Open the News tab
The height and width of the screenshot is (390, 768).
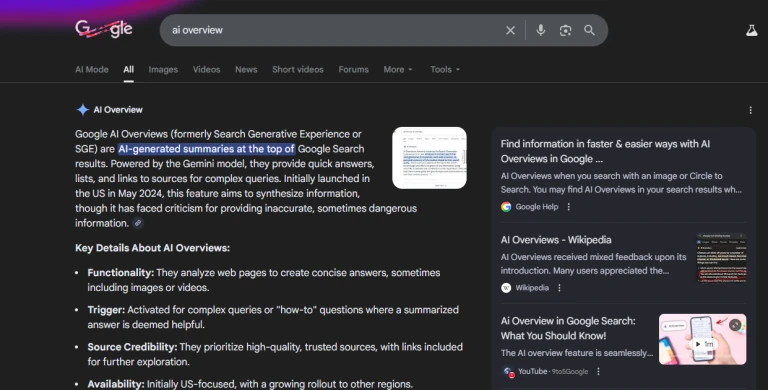[246, 70]
